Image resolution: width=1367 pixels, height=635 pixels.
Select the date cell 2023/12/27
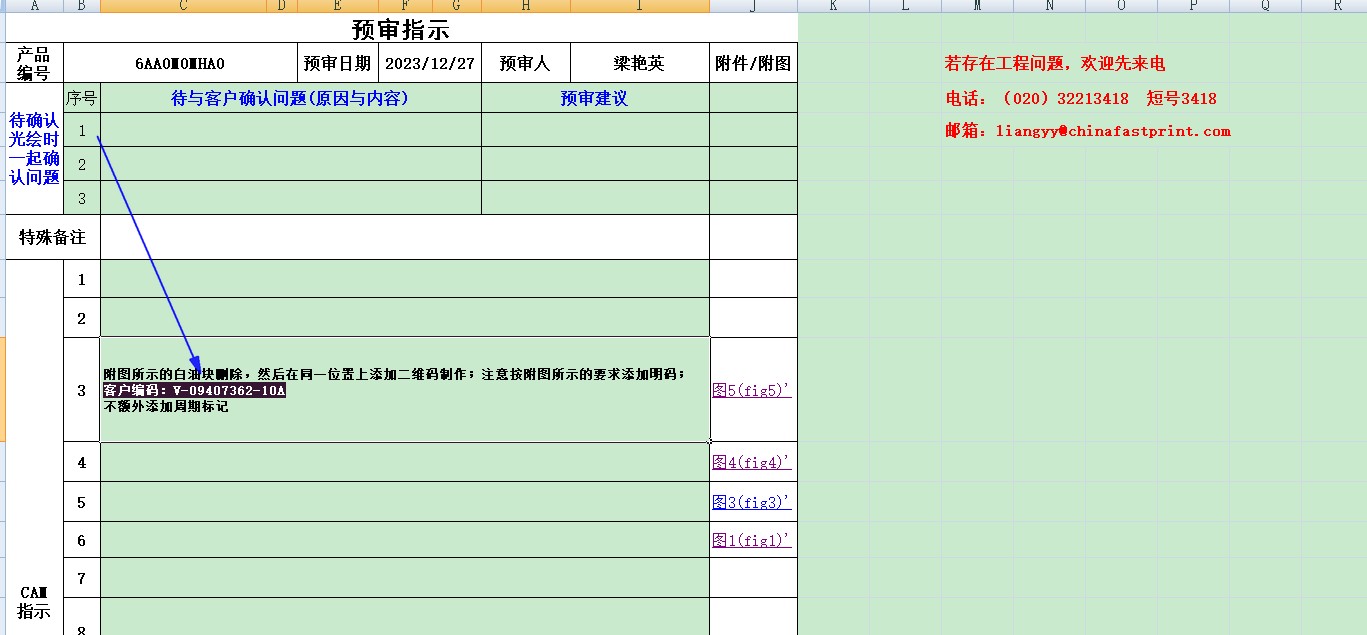(x=430, y=63)
